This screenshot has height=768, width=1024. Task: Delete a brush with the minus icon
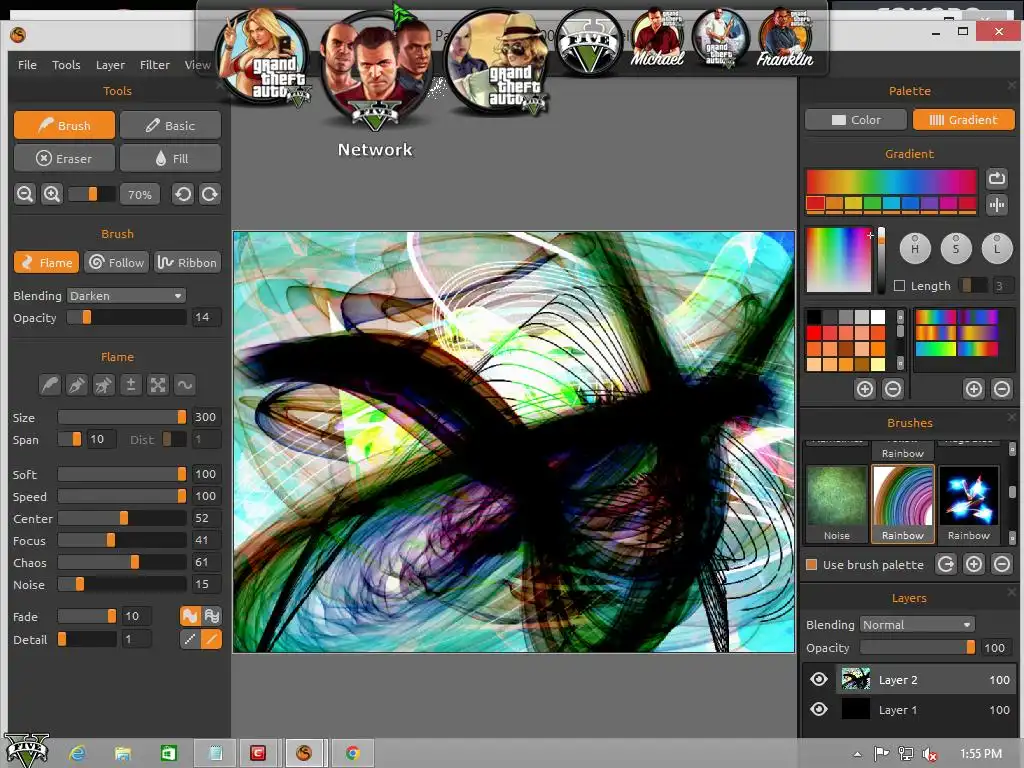(1002, 564)
